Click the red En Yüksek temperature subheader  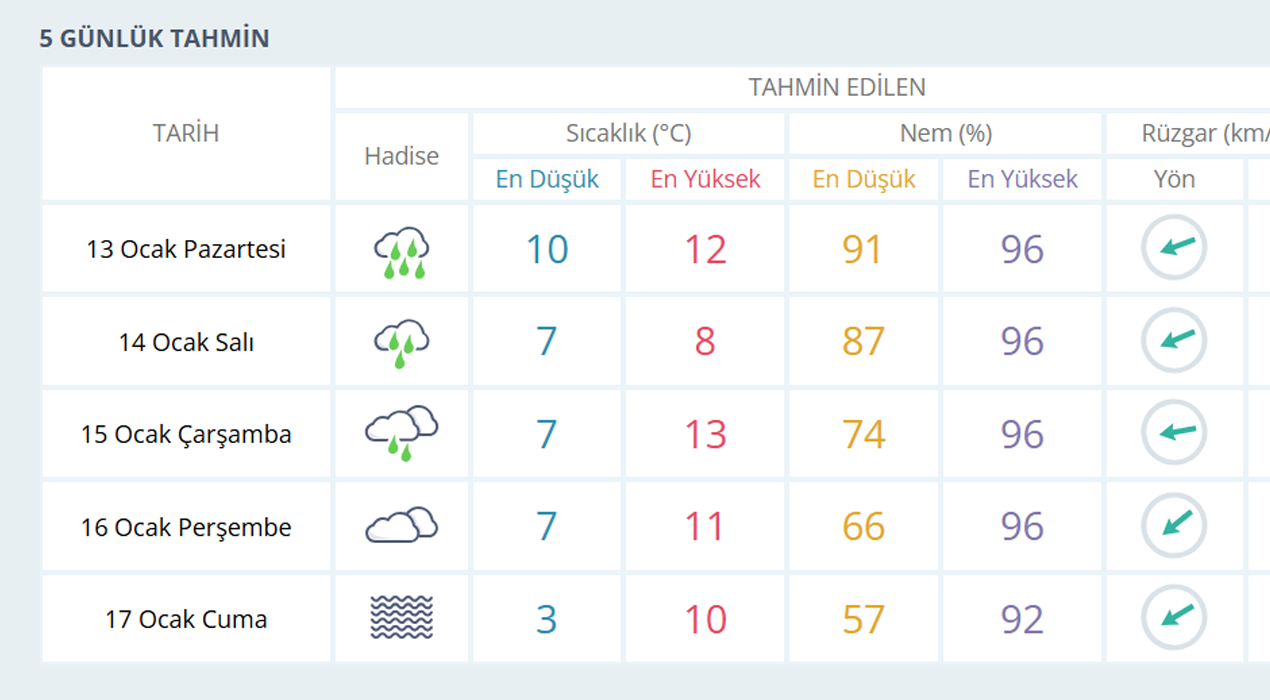point(705,179)
